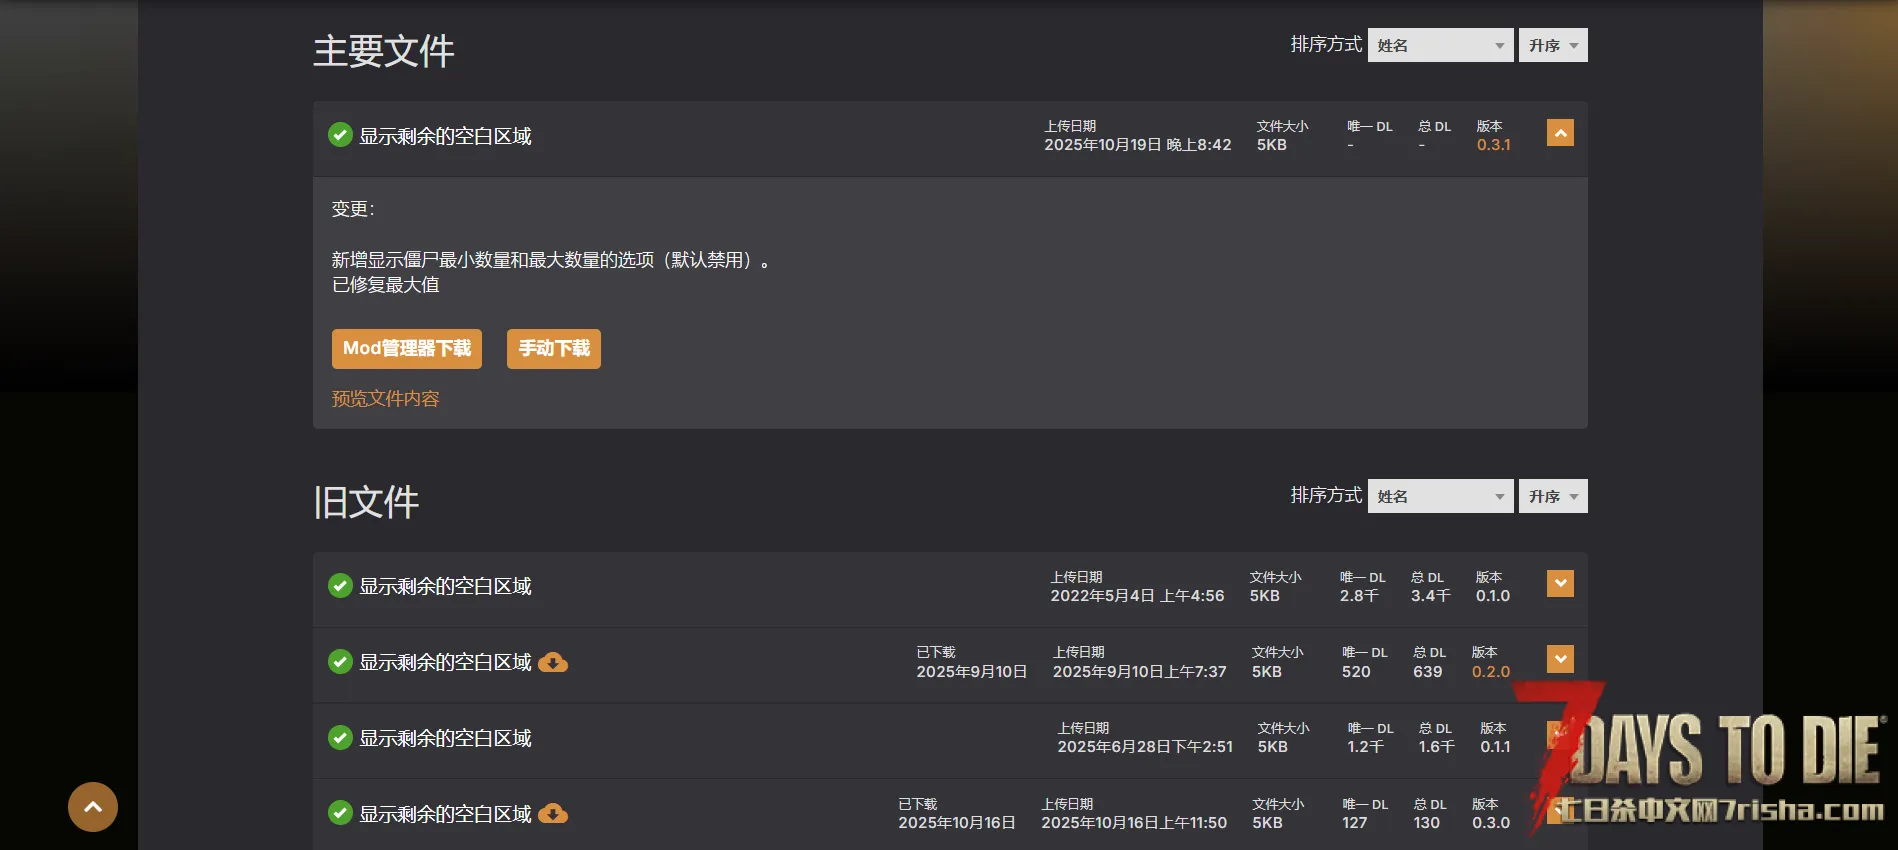The width and height of the screenshot is (1898, 850).
Task: Click green checkmark icon of version 0.1.0 file
Action: pyautogui.click(x=340, y=586)
